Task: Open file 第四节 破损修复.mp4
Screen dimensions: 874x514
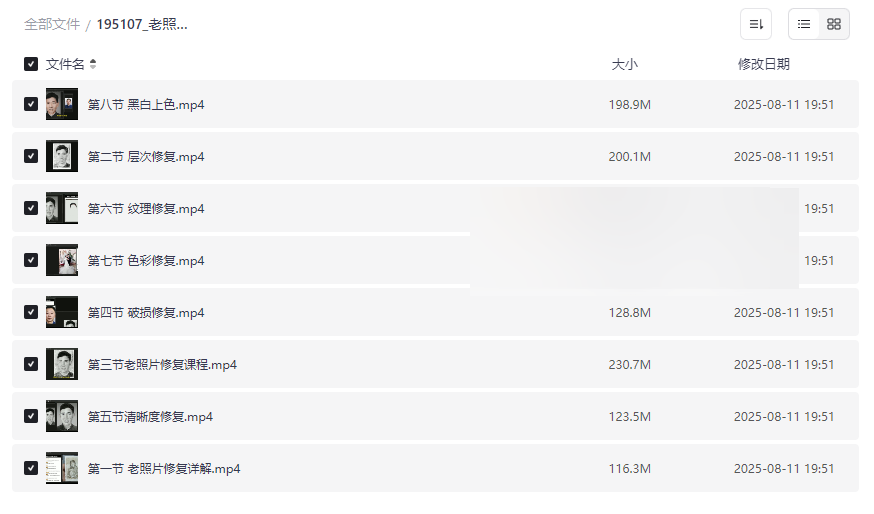Action: click(x=146, y=312)
